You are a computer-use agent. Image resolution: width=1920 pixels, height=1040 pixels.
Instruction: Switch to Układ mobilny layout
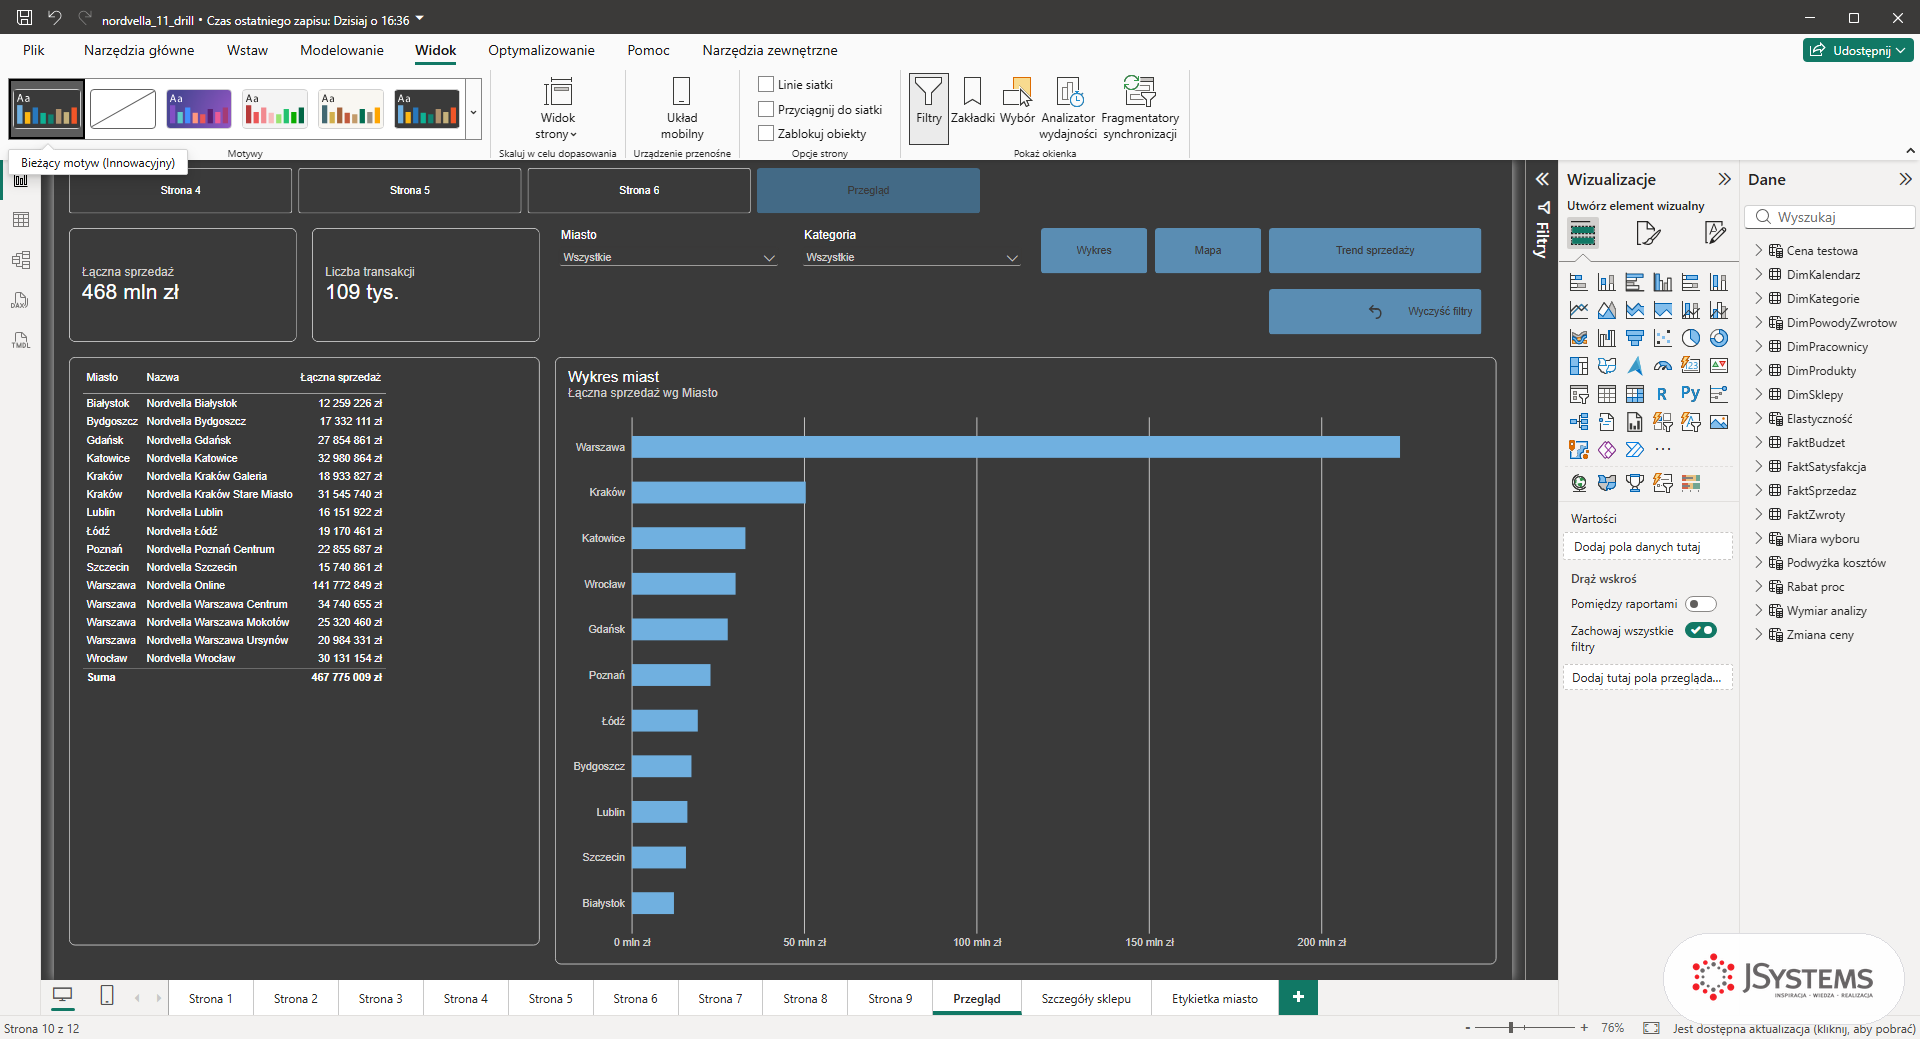click(x=682, y=107)
